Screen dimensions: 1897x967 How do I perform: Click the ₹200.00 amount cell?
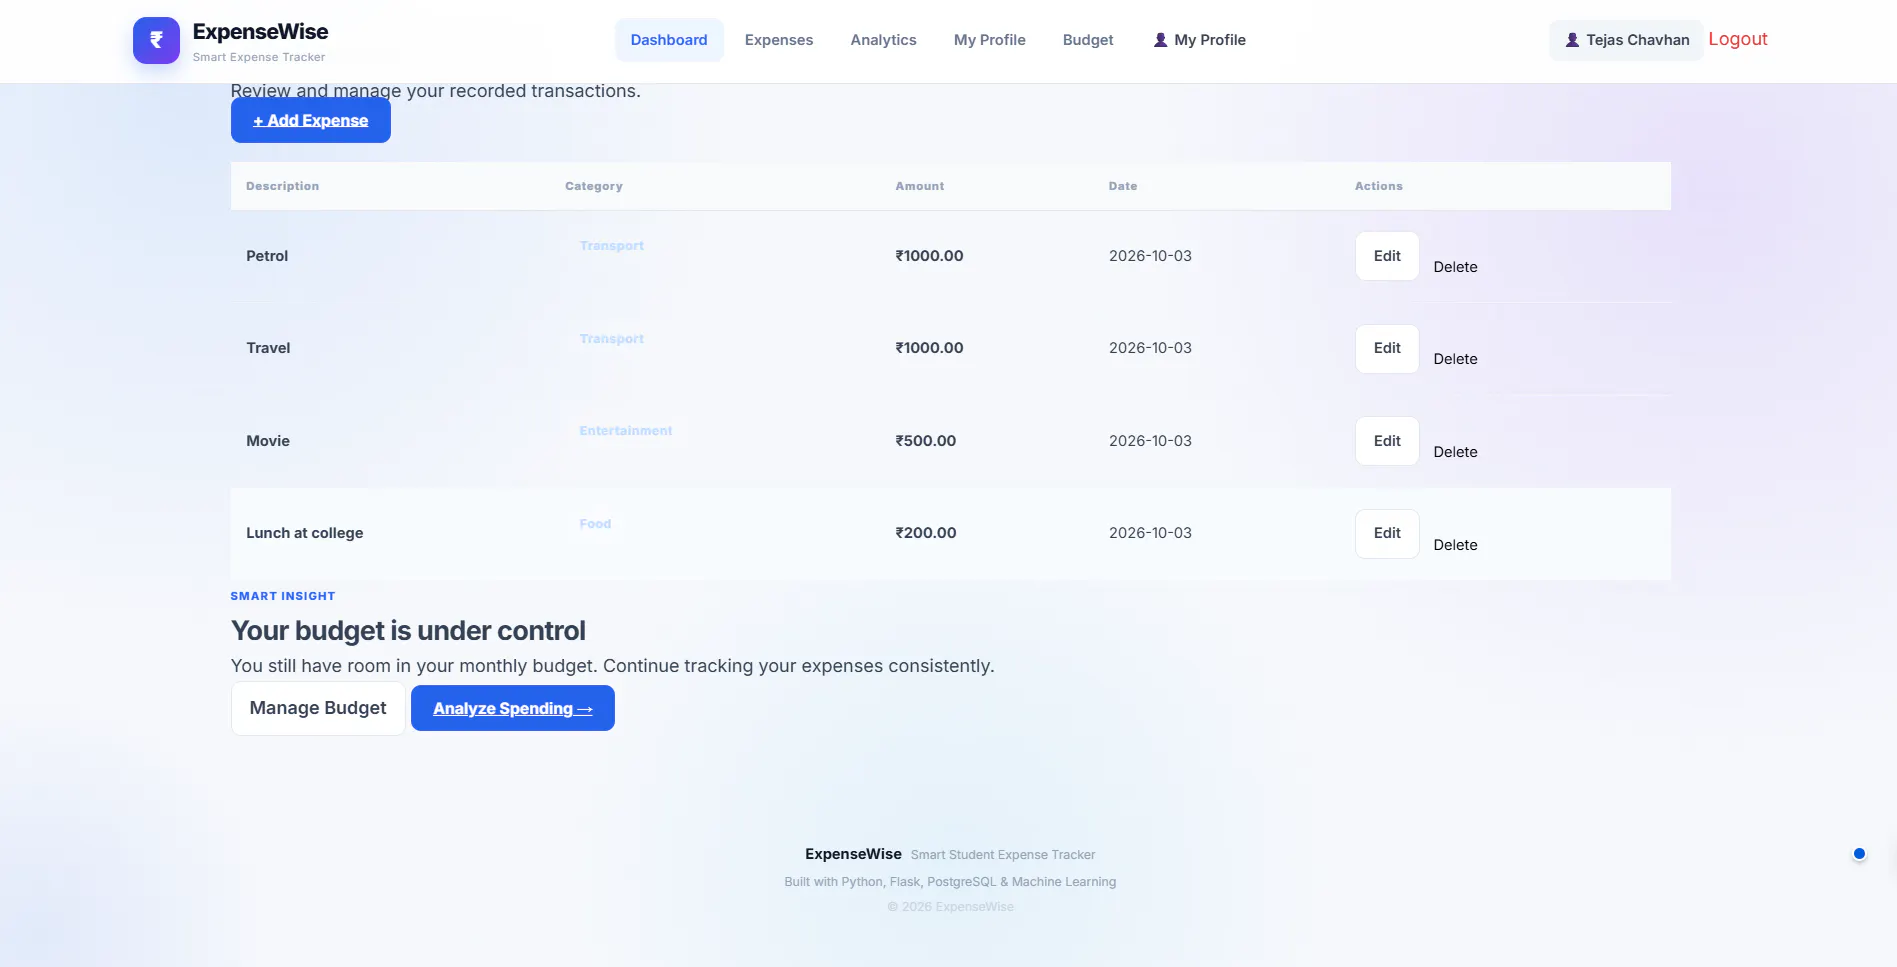926,533
